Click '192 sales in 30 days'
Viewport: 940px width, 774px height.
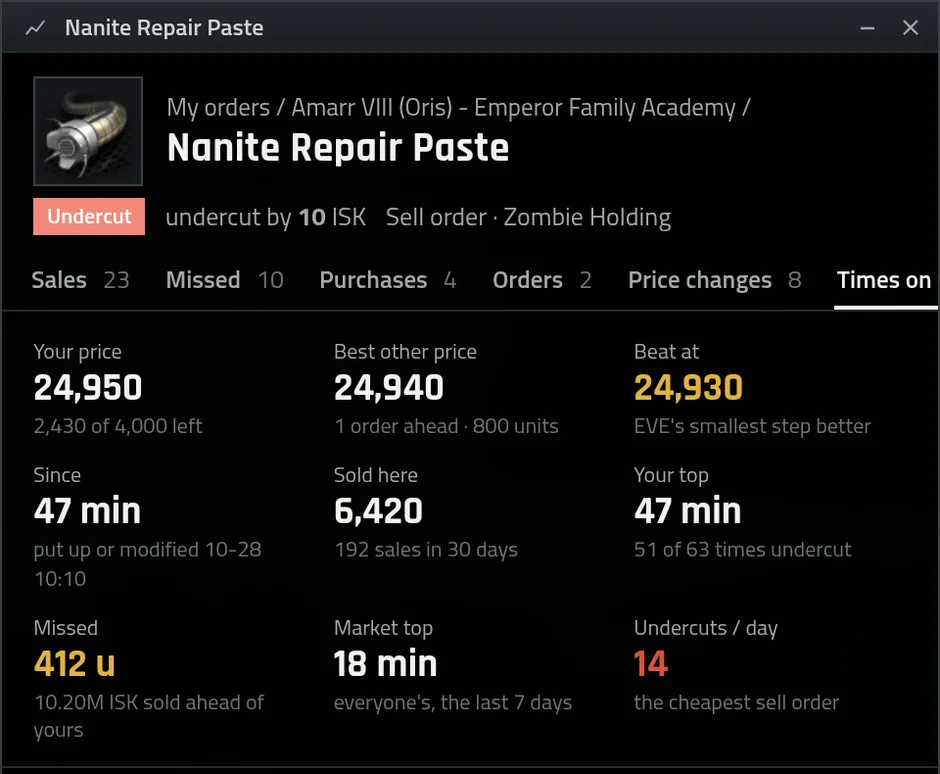(426, 550)
